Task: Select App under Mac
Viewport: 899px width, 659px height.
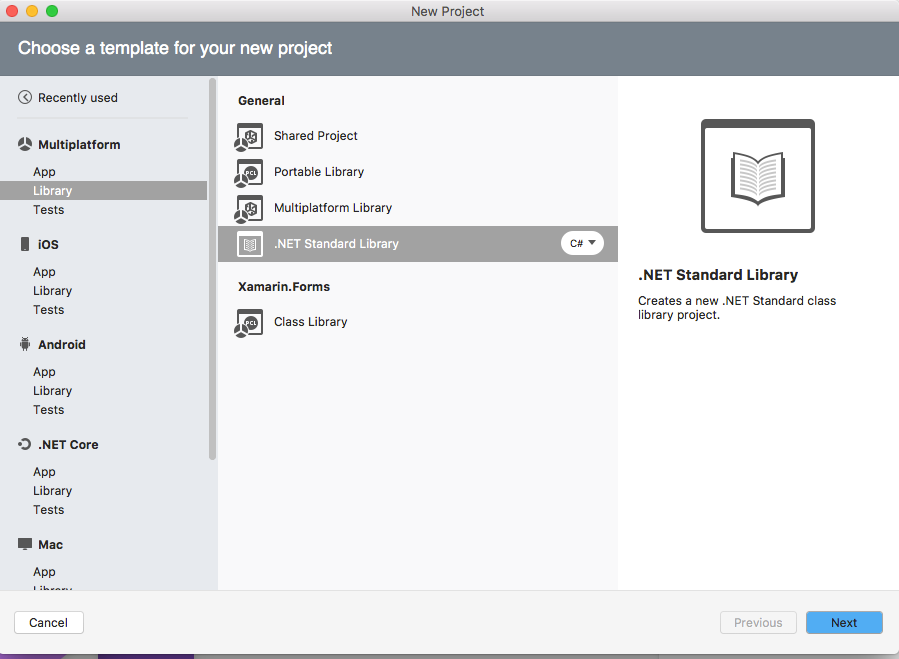Action: pos(44,572)
